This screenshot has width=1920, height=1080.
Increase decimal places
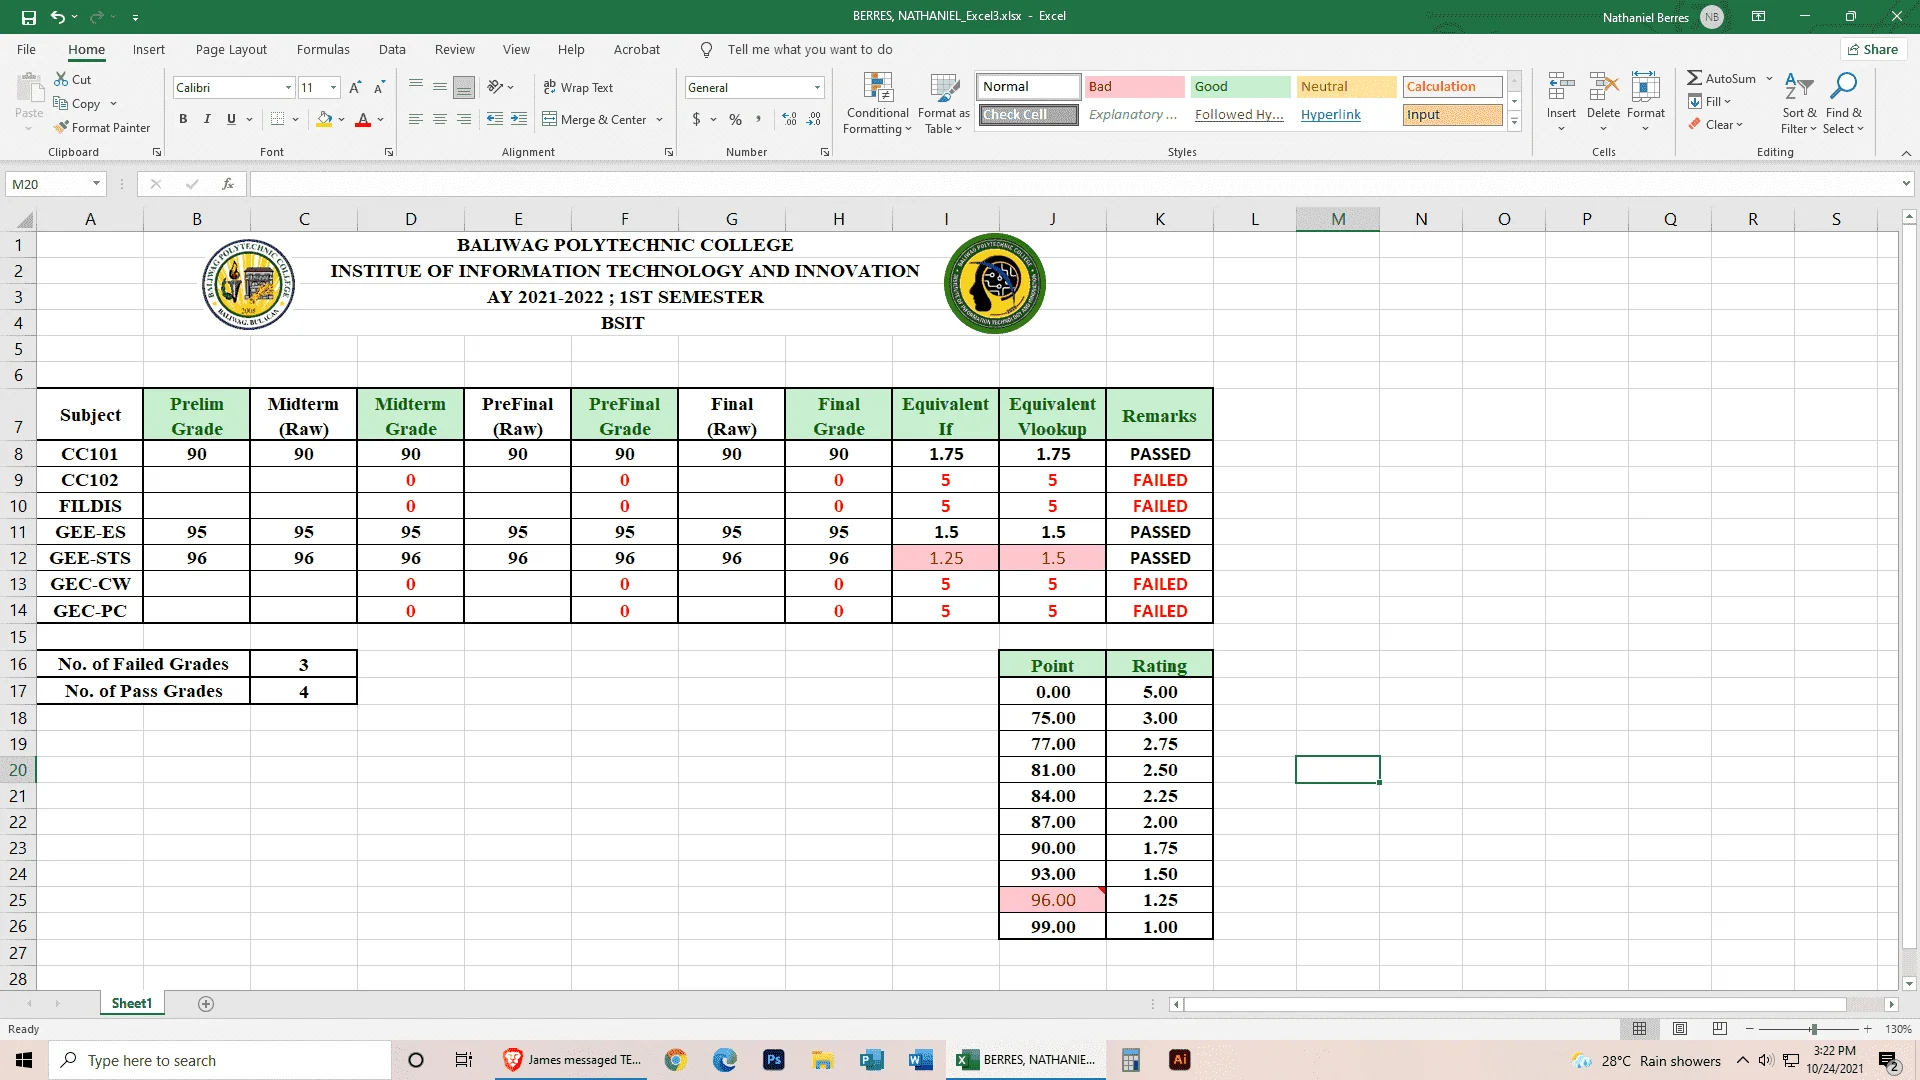[x=790, y=119]
